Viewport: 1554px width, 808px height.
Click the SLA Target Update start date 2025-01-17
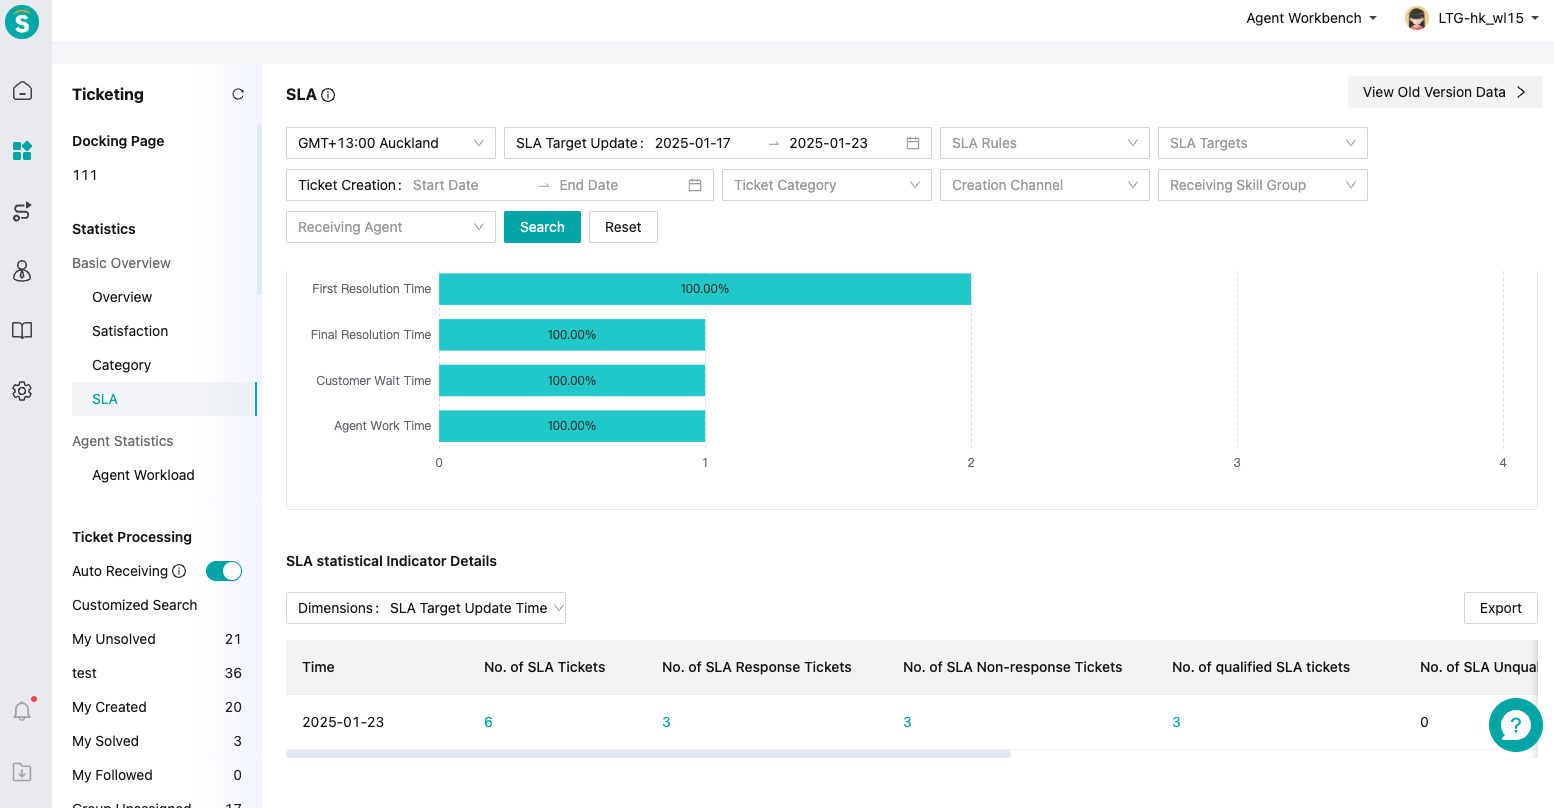point(693,143)
